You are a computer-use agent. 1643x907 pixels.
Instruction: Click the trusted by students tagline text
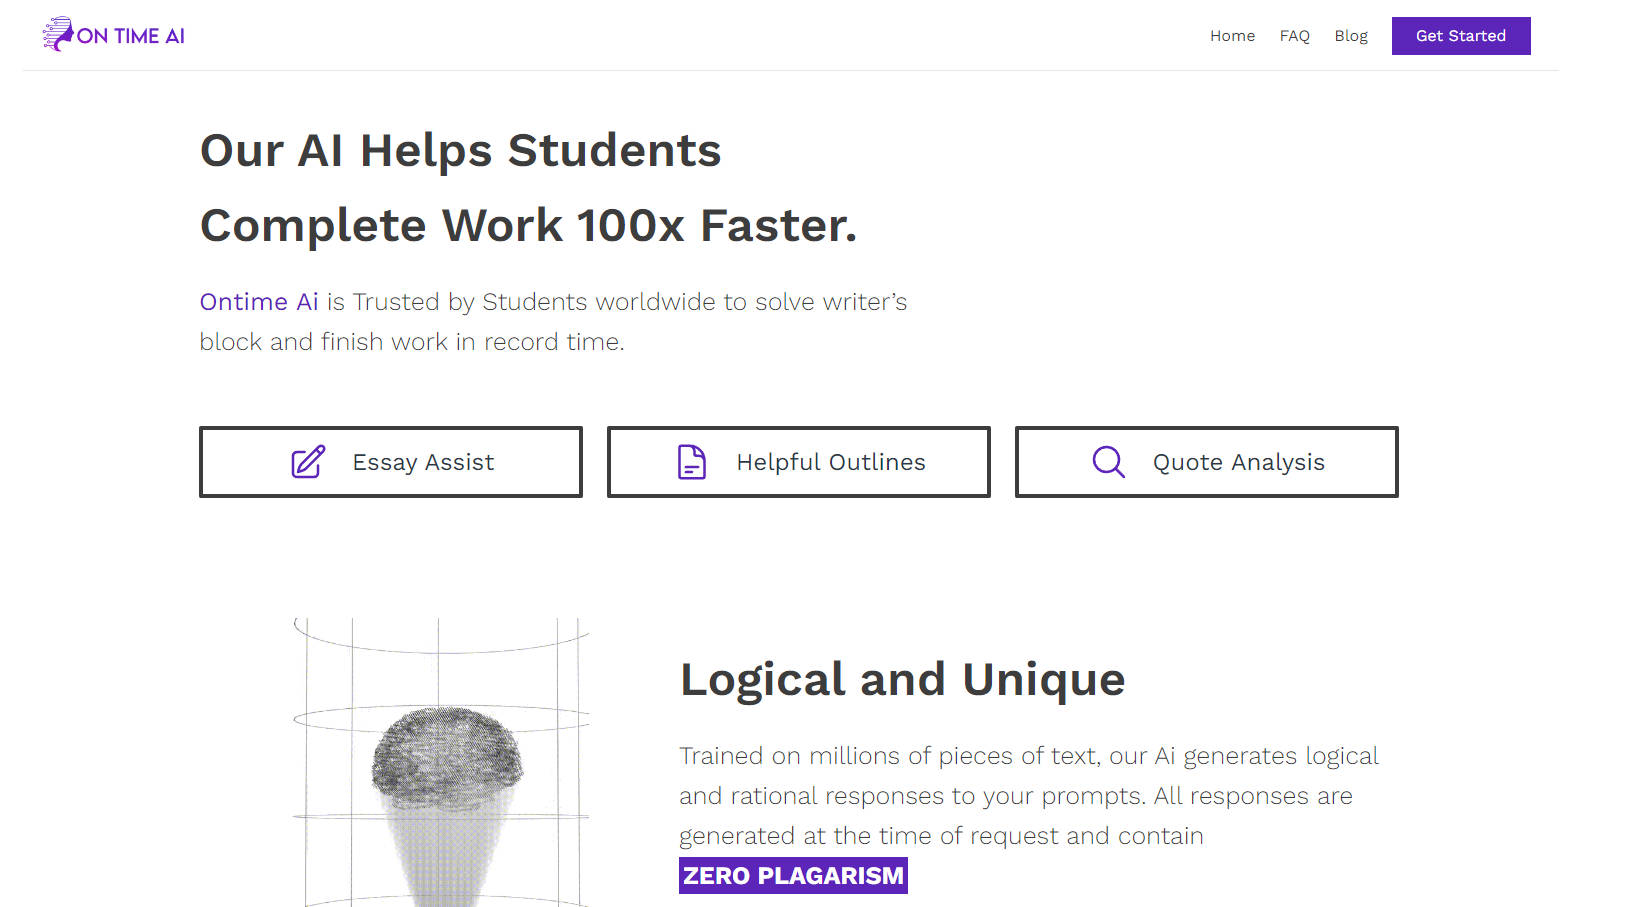click(x=553, y=320)
